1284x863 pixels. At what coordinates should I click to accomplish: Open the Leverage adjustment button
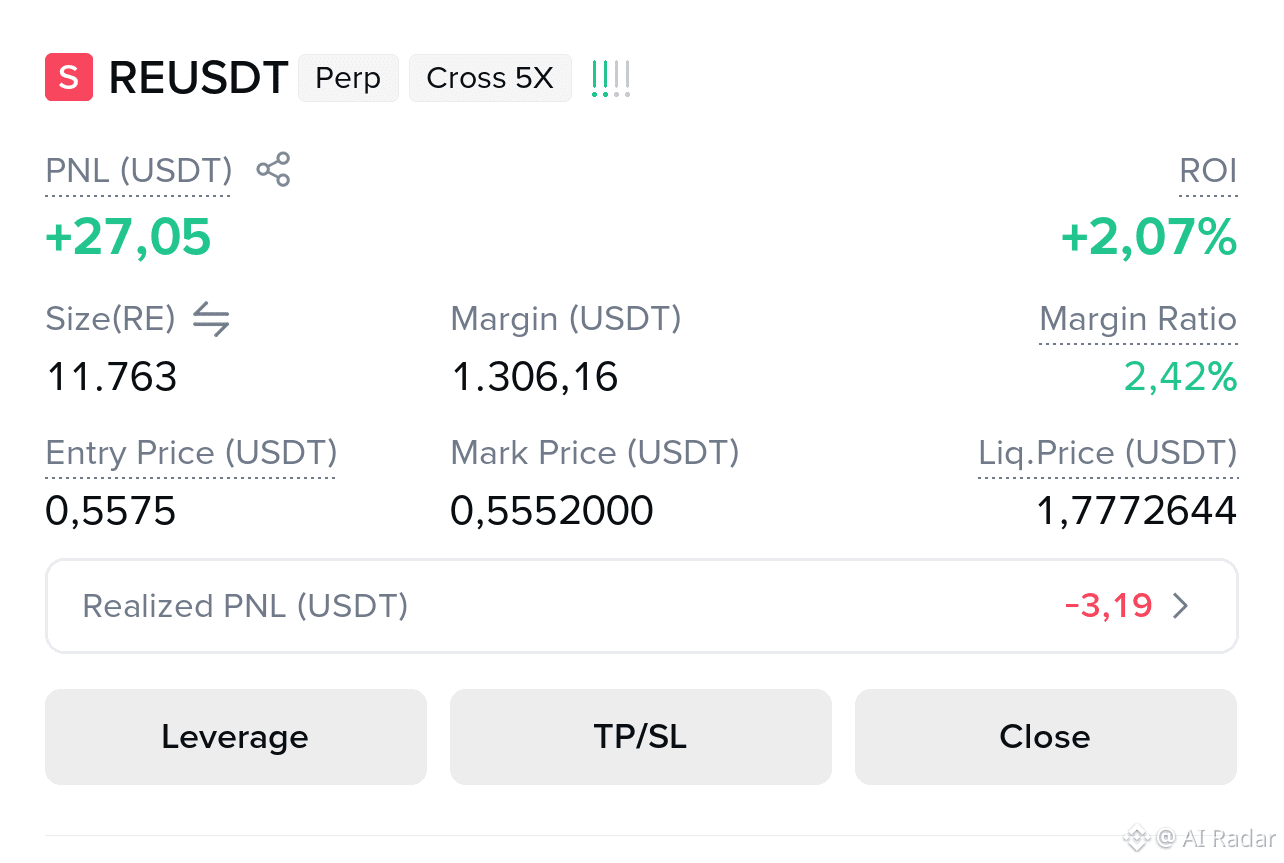tap(236, 737)
